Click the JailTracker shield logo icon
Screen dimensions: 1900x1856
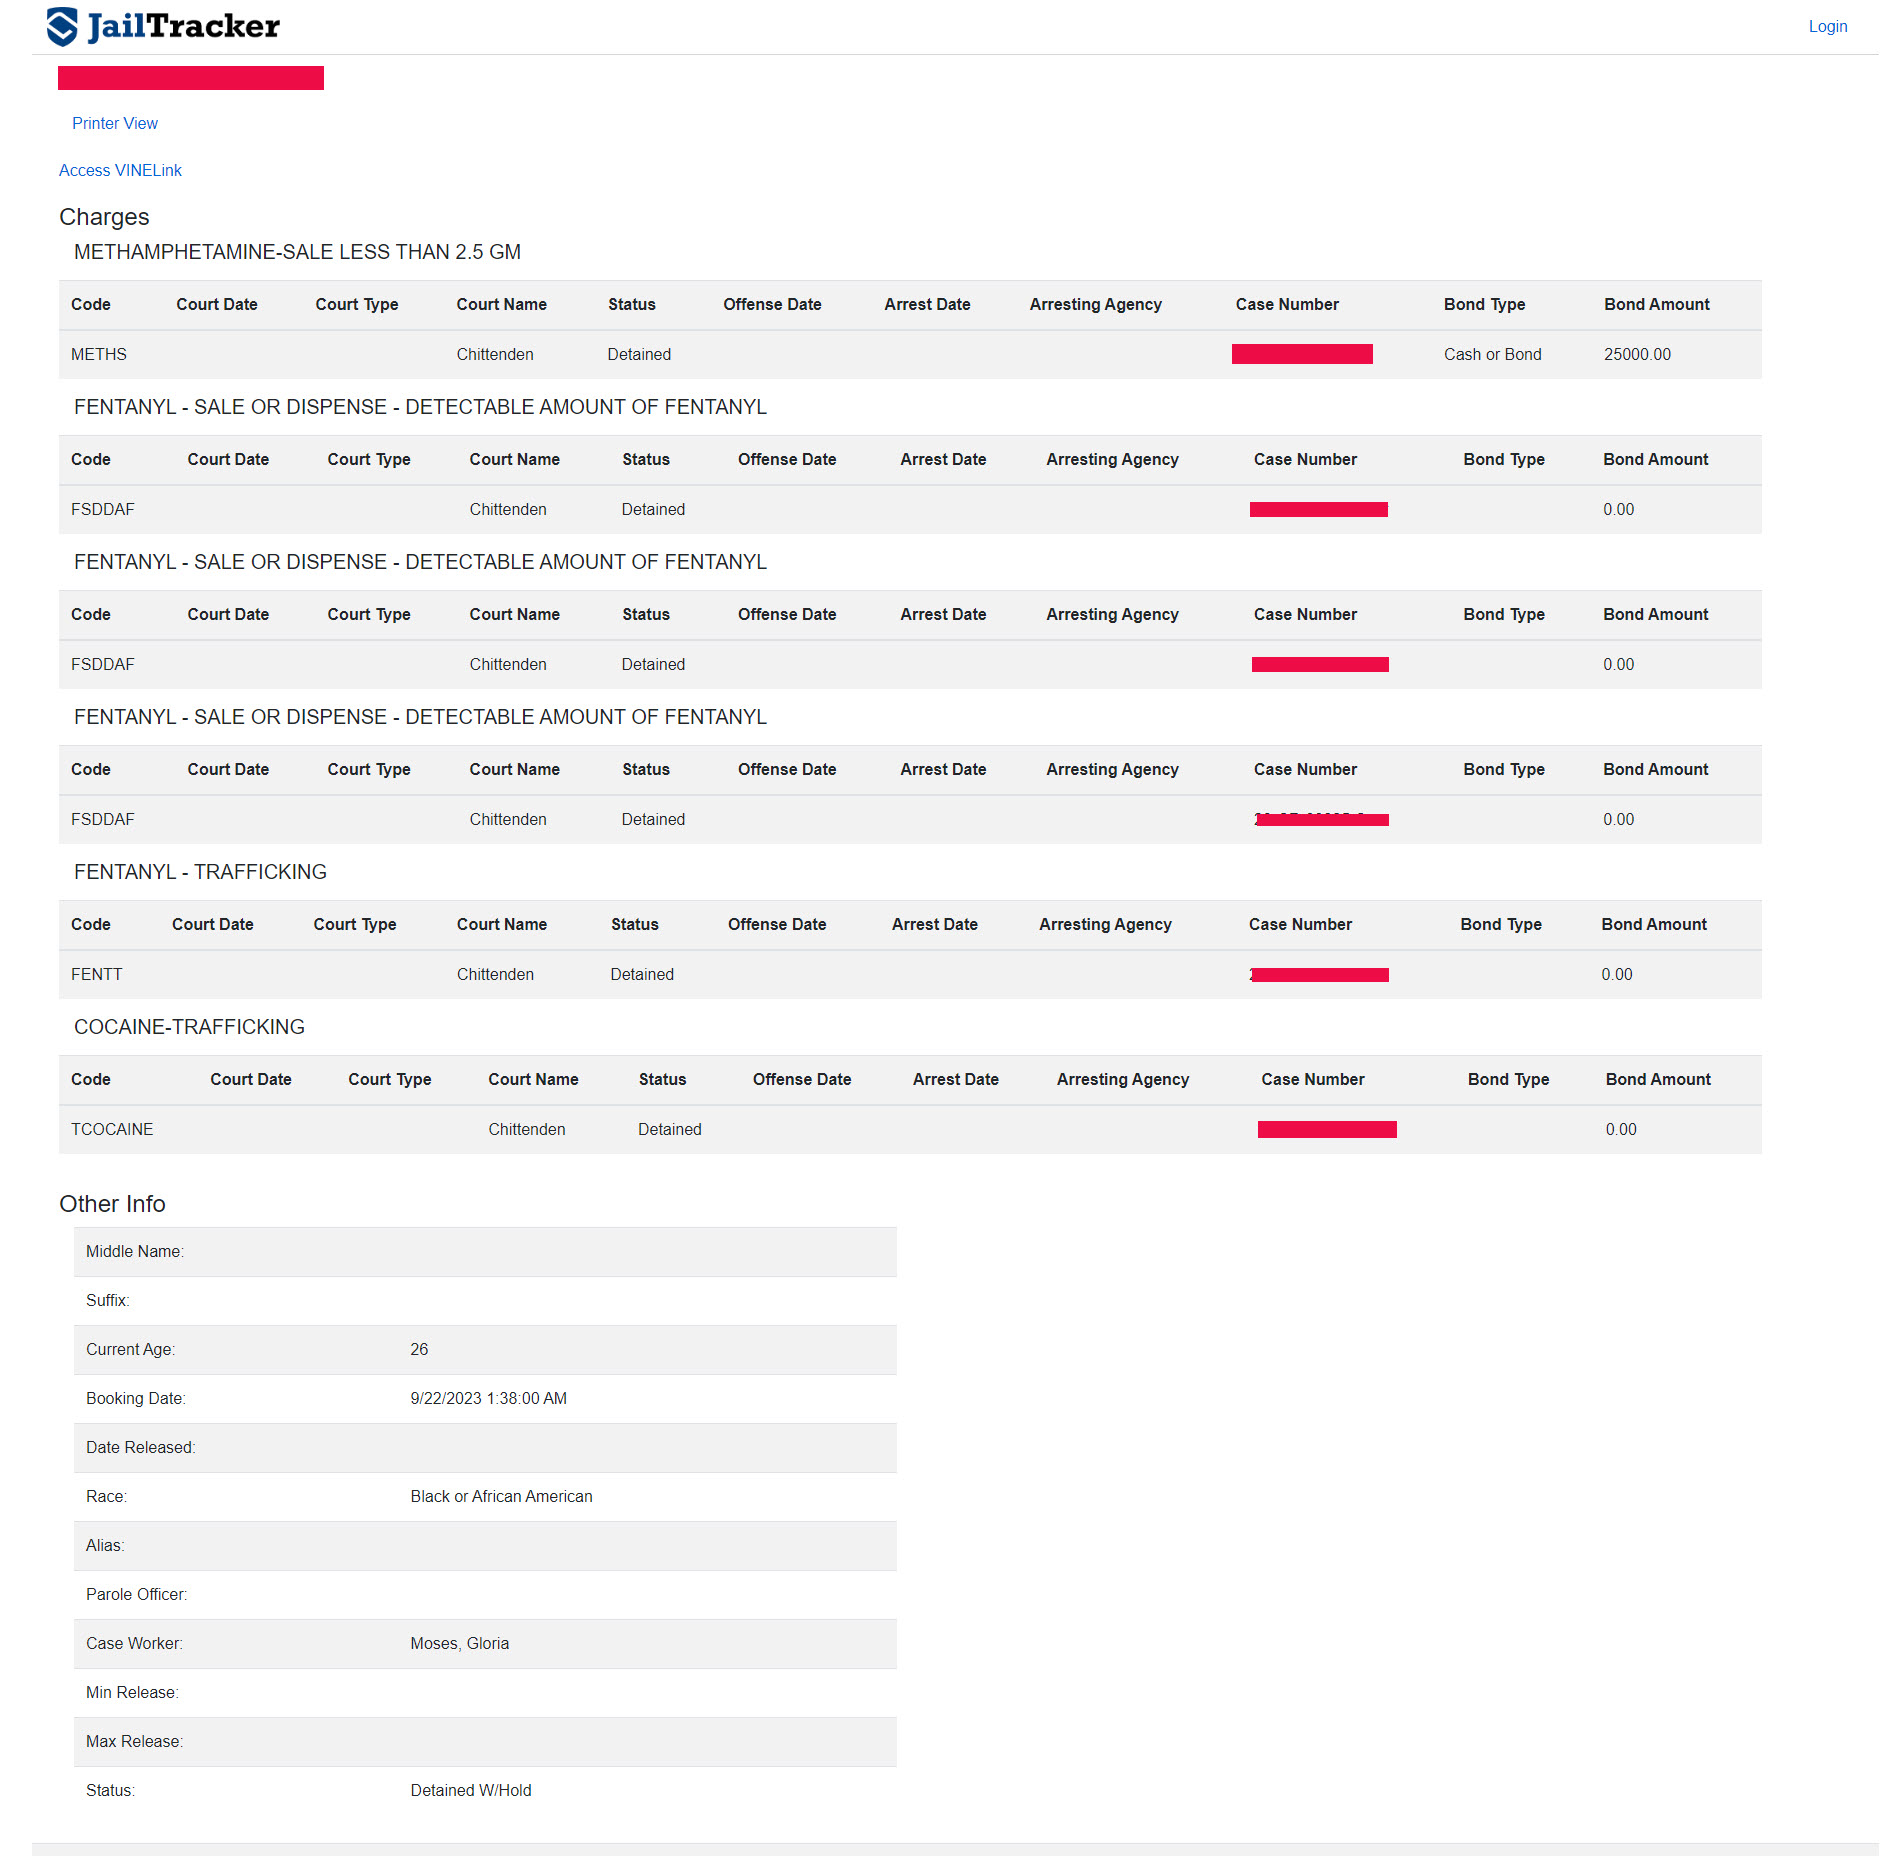(x=62, y=27)
